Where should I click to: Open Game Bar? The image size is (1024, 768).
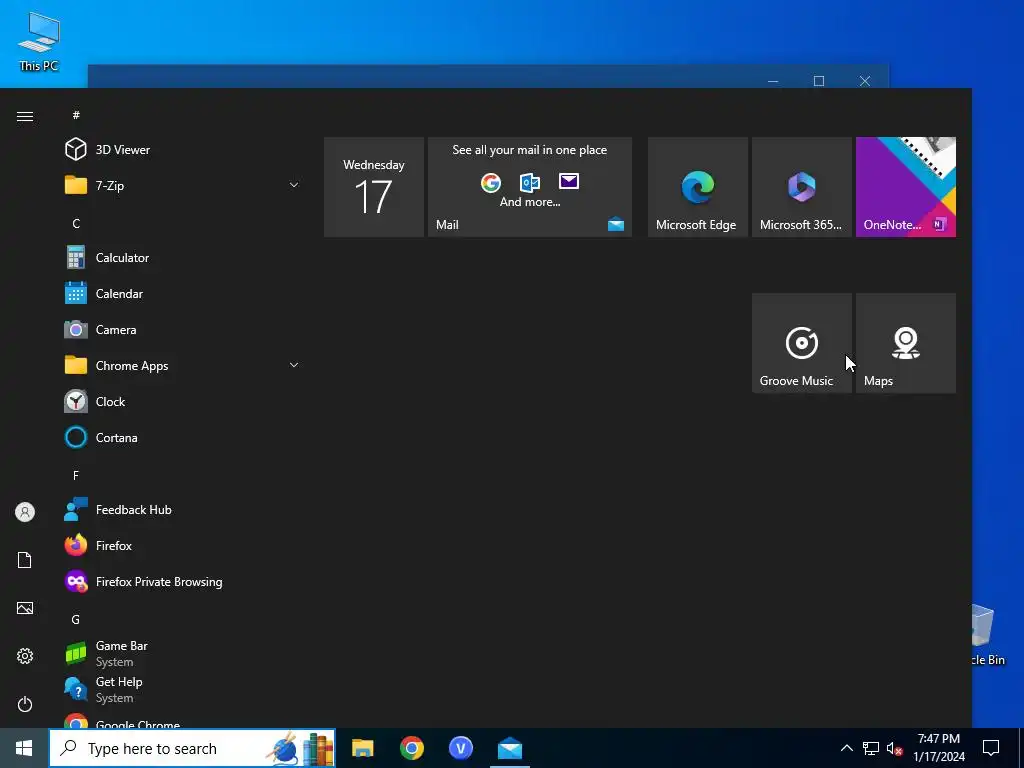(x=183, y=653)
